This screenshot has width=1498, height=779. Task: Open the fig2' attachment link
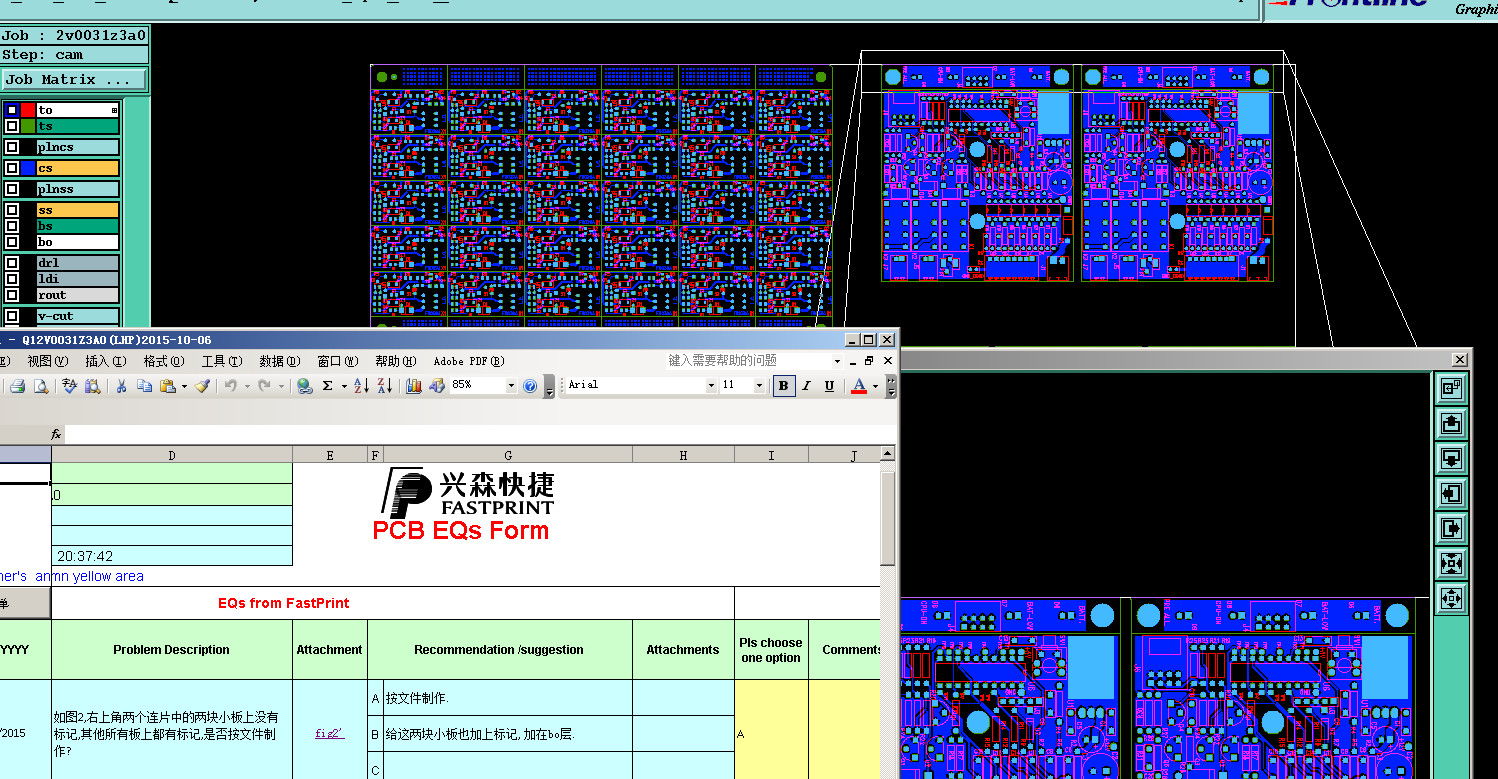click(x=329, y=733)
